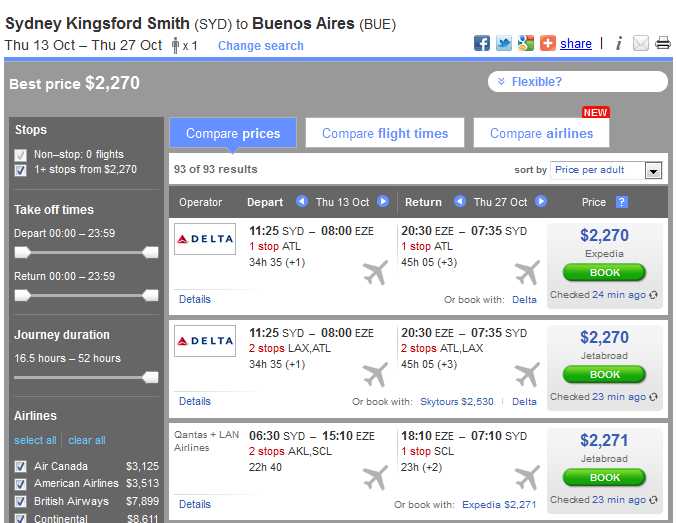Screen dimensions: 676x523
Task: Clear all airlines link
Action: 87,440
